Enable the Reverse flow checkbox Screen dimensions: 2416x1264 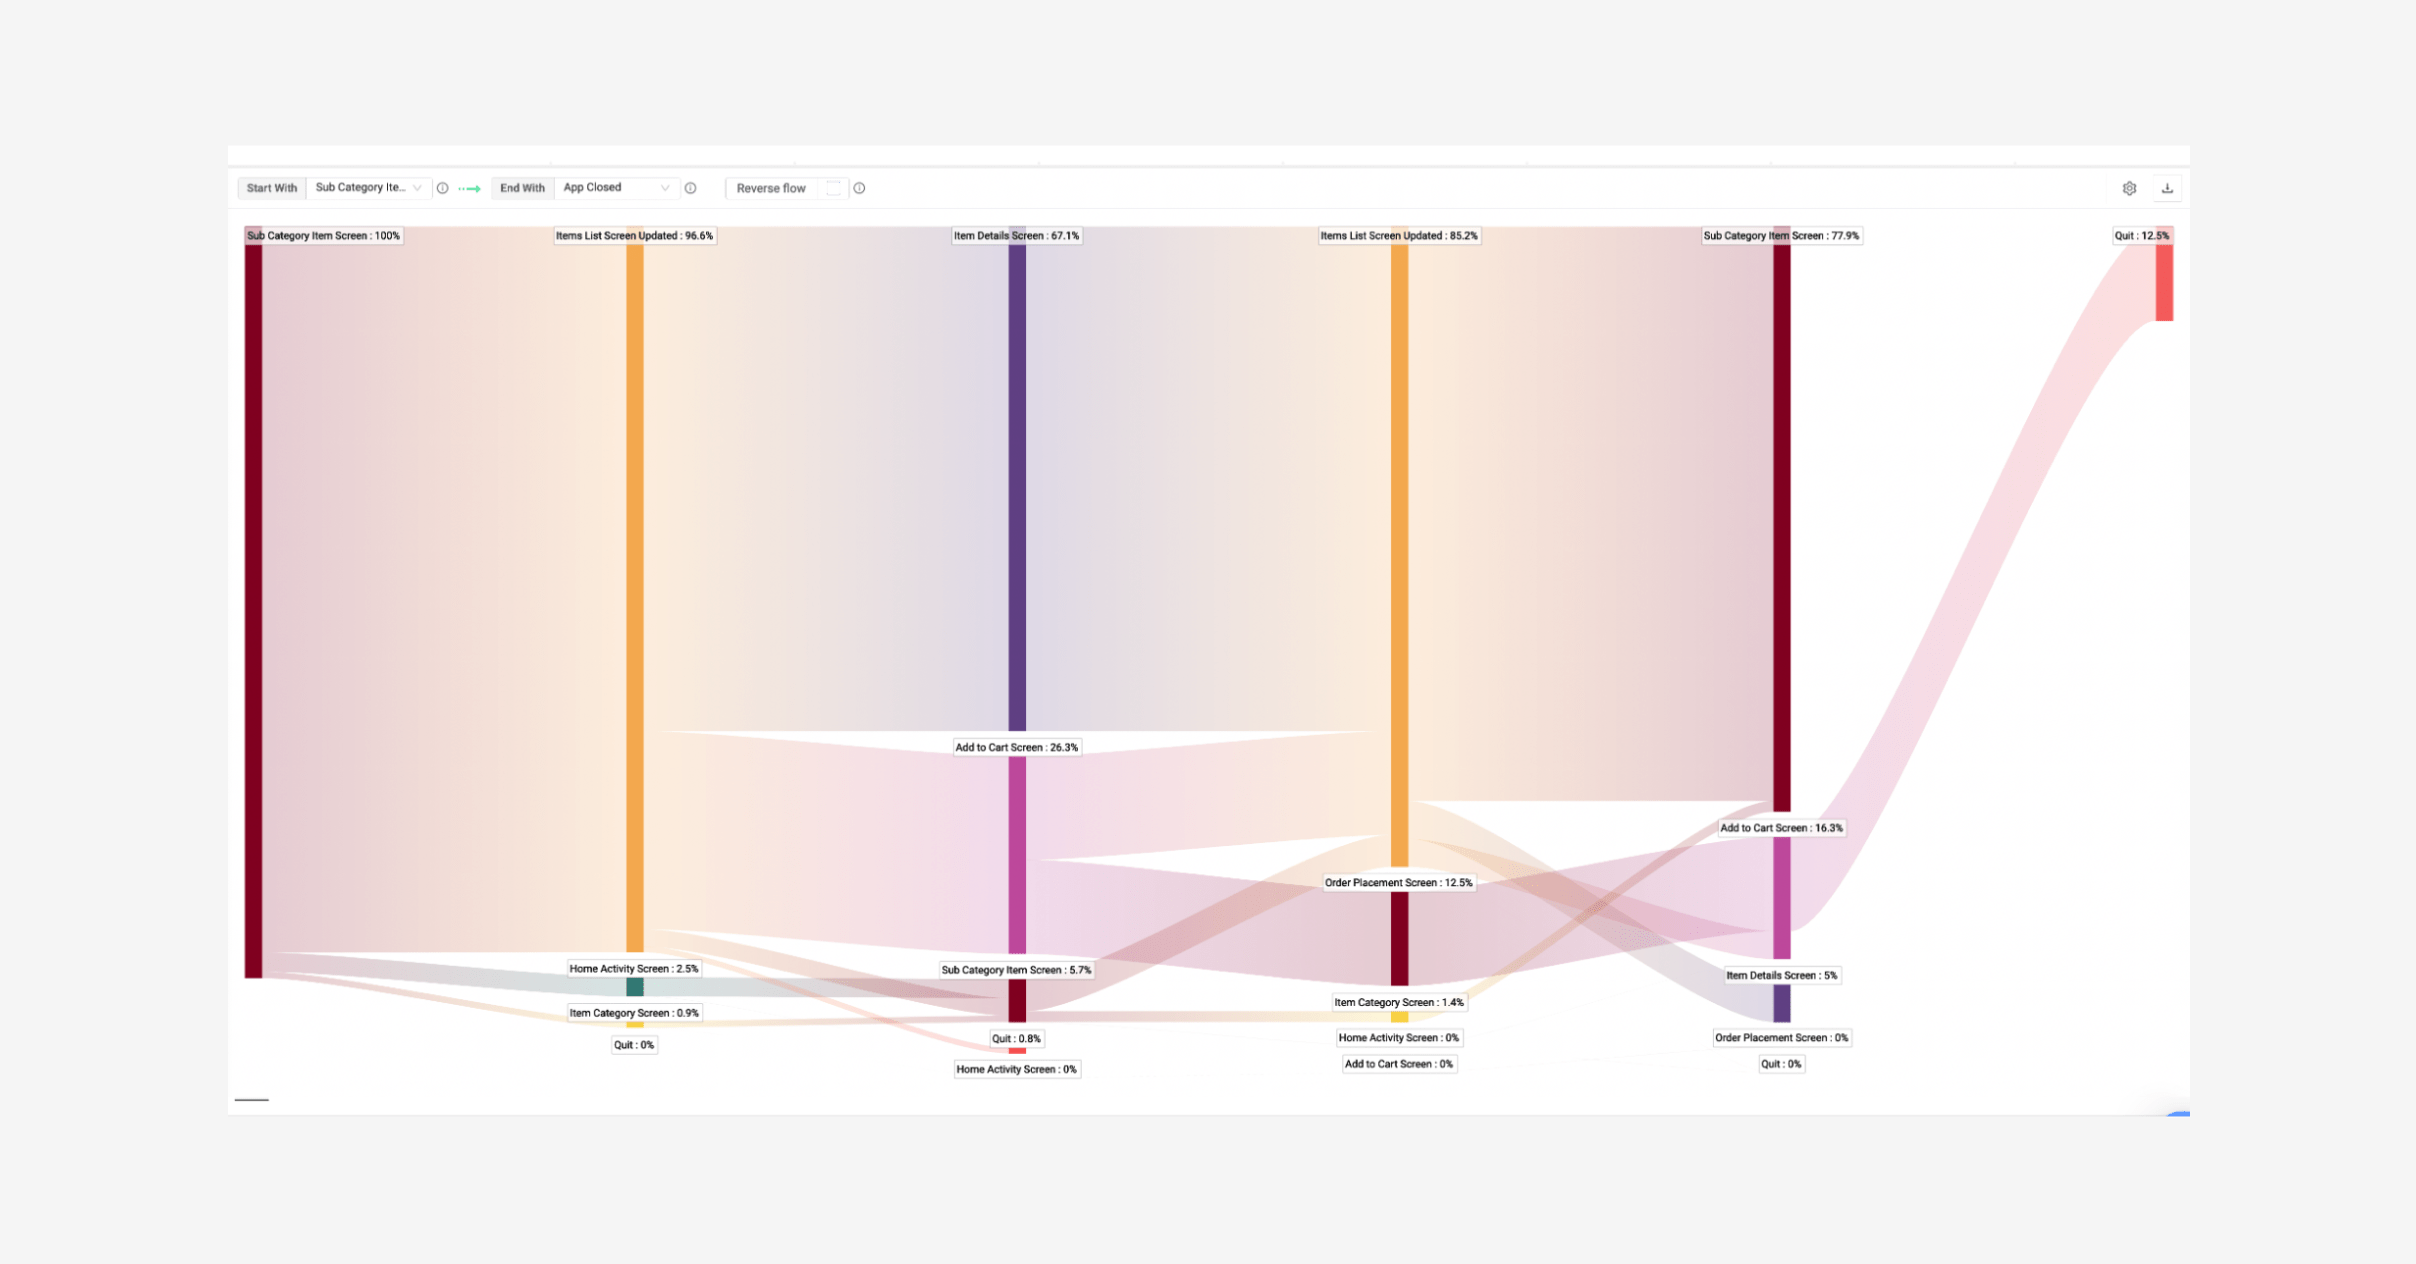833,188
